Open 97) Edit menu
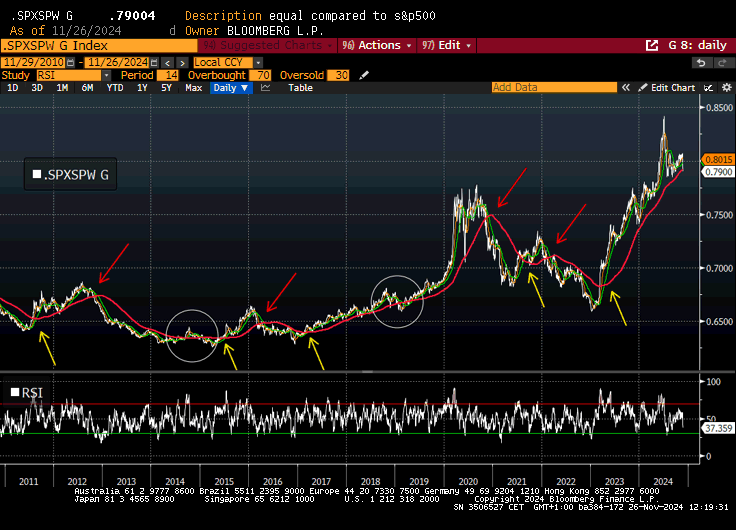This screenshot has width=736, height=530. point(446,46)
